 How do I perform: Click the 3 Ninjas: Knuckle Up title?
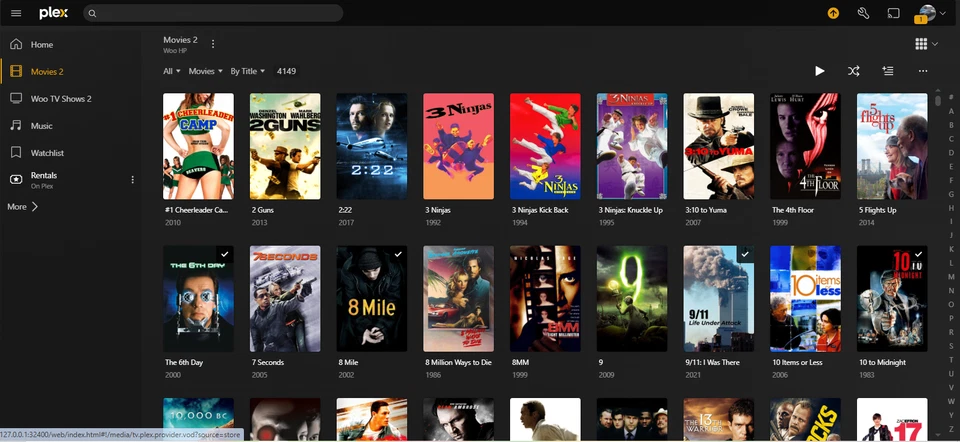[631, 210]
